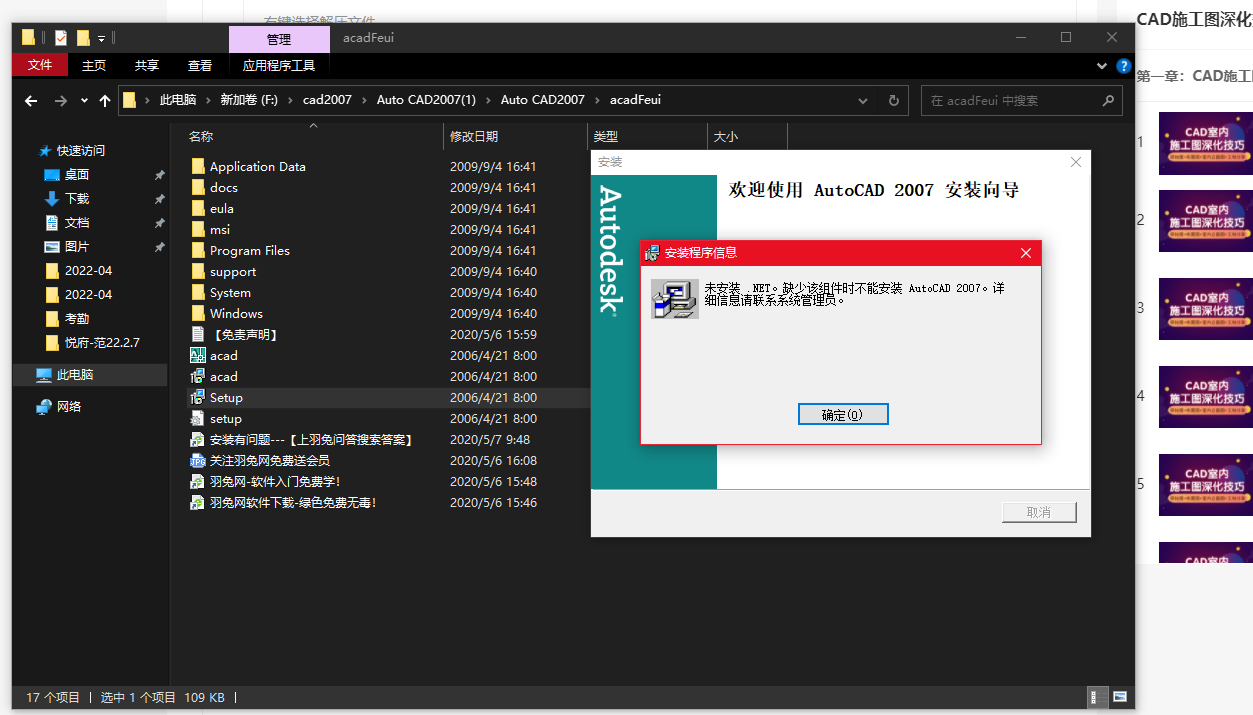Select the Program Files folder icon
1253x715 pixels.
198,250
